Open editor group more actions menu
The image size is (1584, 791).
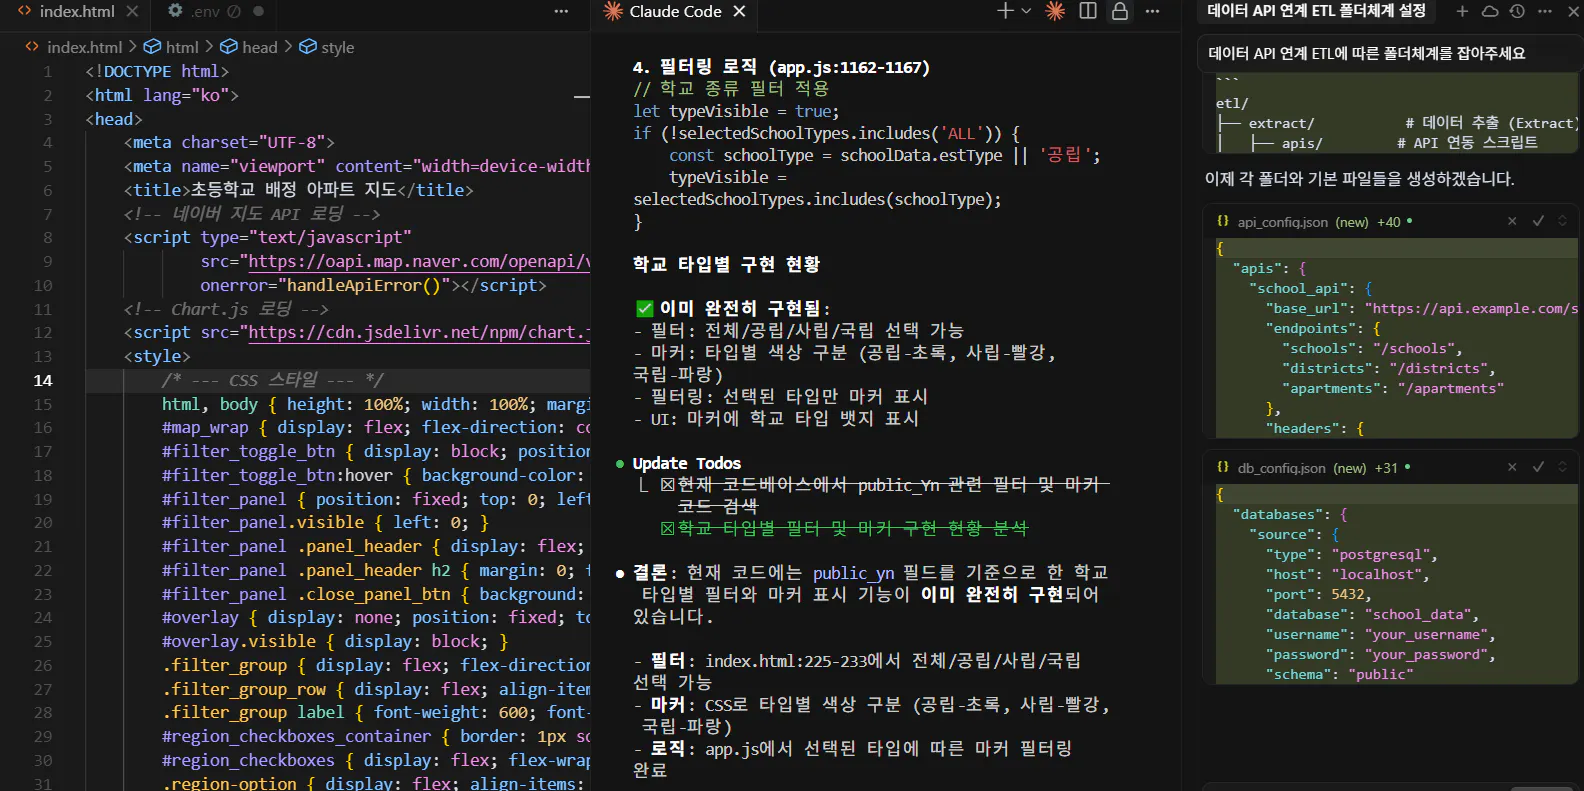[x=561, y=11]
